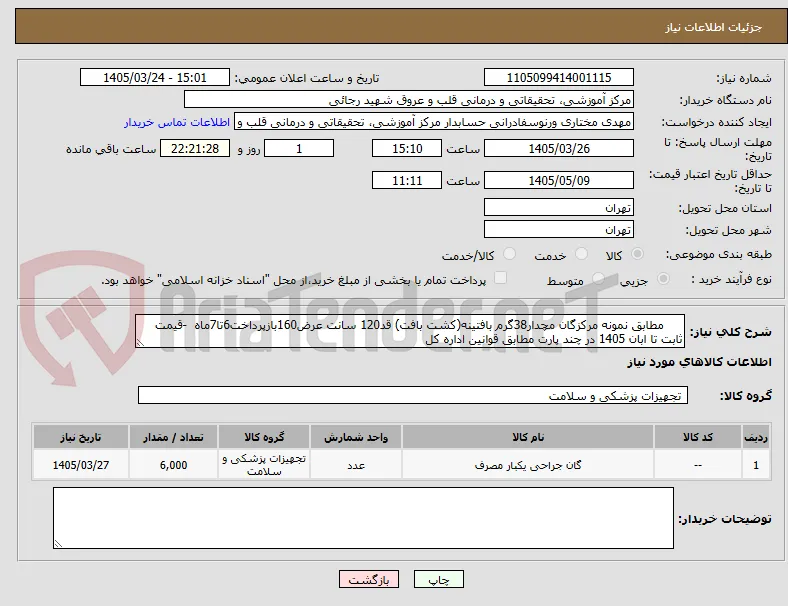Click the واحد شمارش column header
The height and width of the screenshot is (606, 788).
coord(356,437)
